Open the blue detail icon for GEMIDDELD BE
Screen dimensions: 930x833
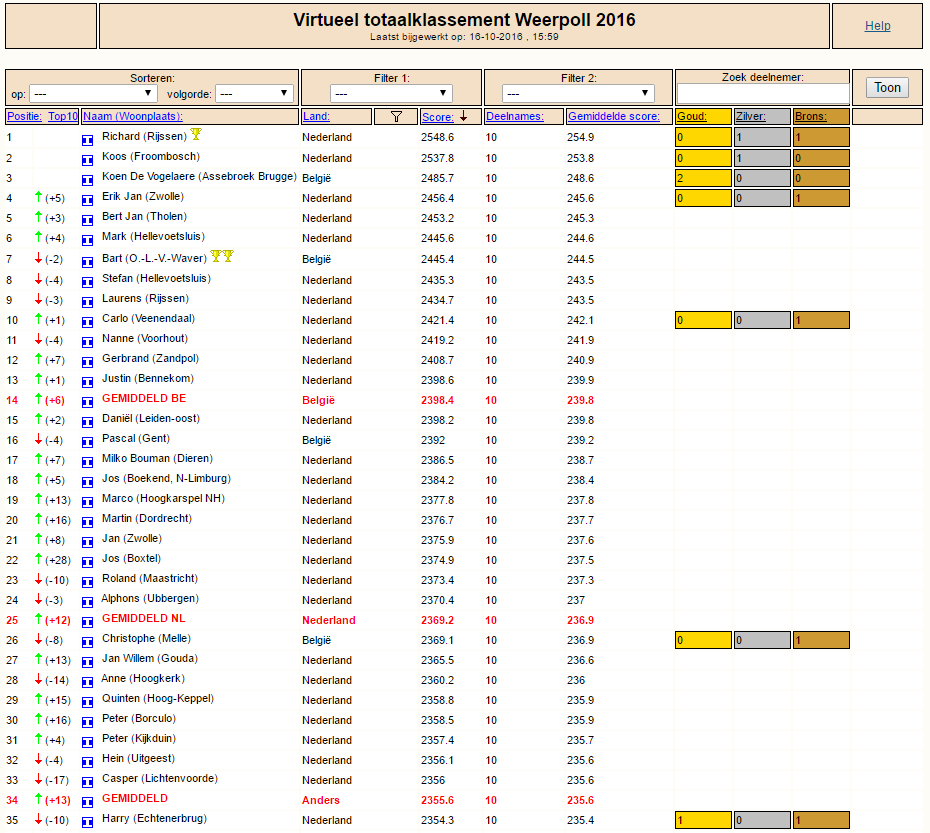click(87, 402)
